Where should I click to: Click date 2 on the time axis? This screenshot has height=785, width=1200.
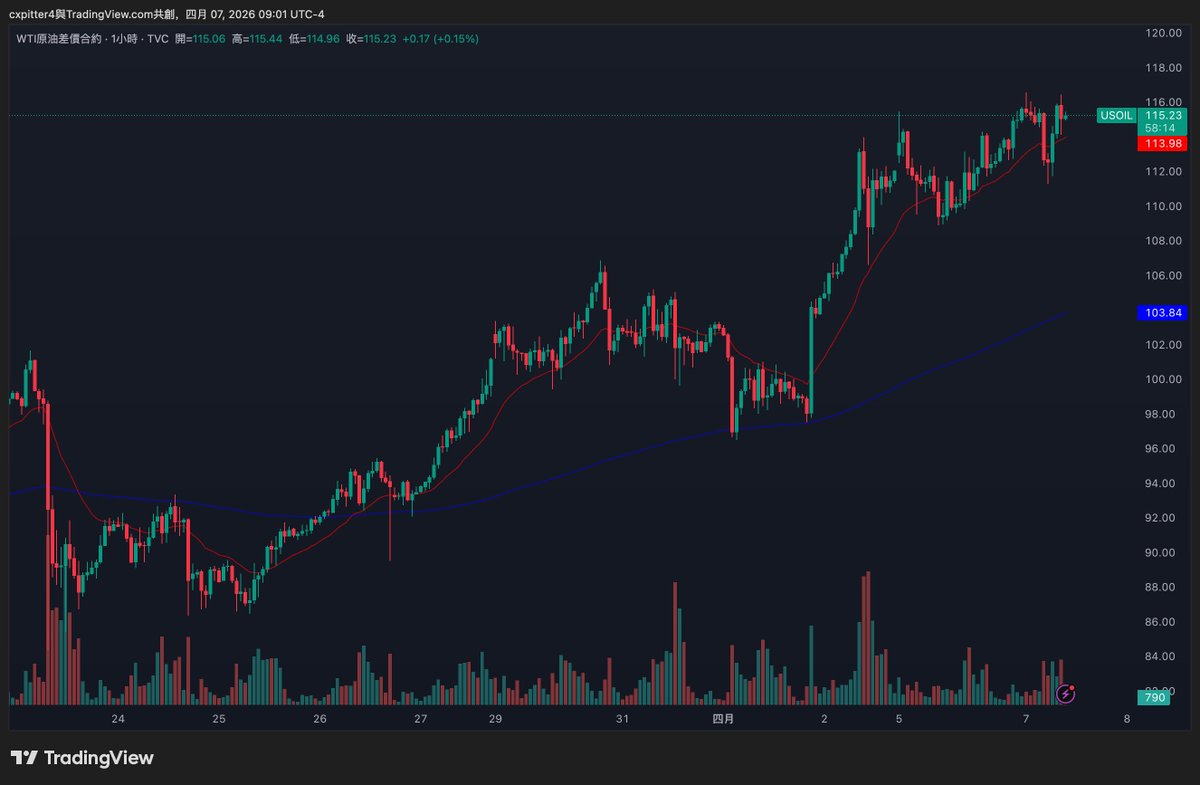point(824,719)
